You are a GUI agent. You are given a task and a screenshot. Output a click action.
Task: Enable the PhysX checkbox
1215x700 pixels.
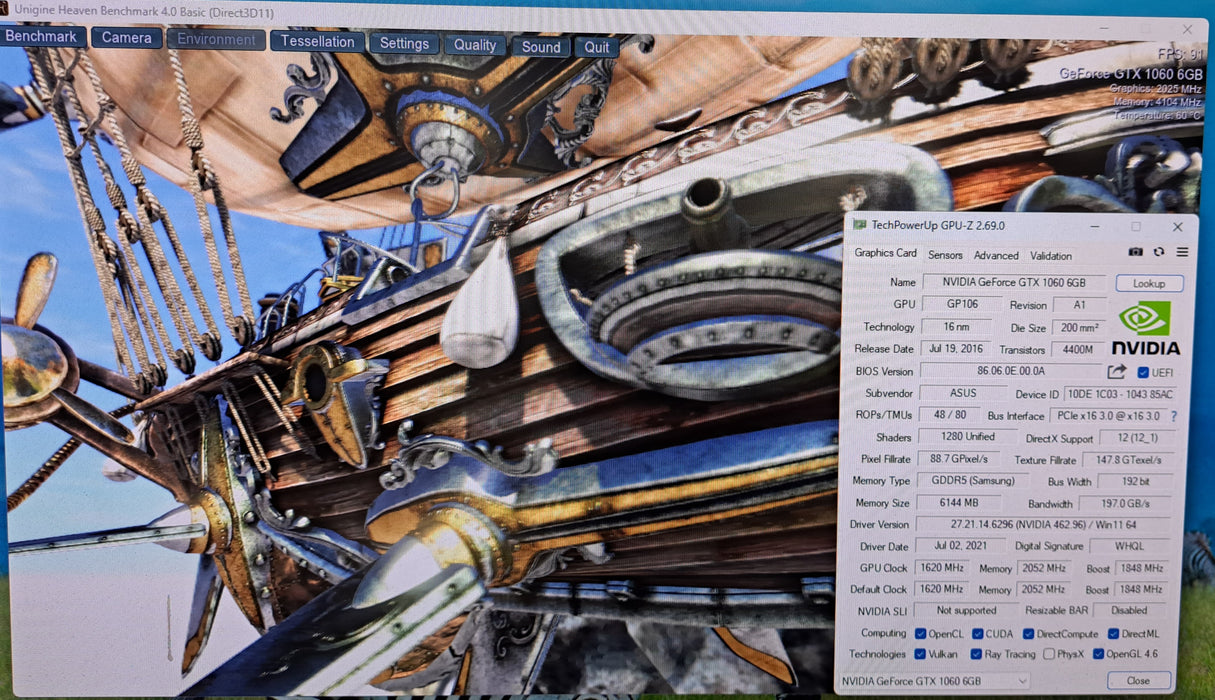(1048, 654)
